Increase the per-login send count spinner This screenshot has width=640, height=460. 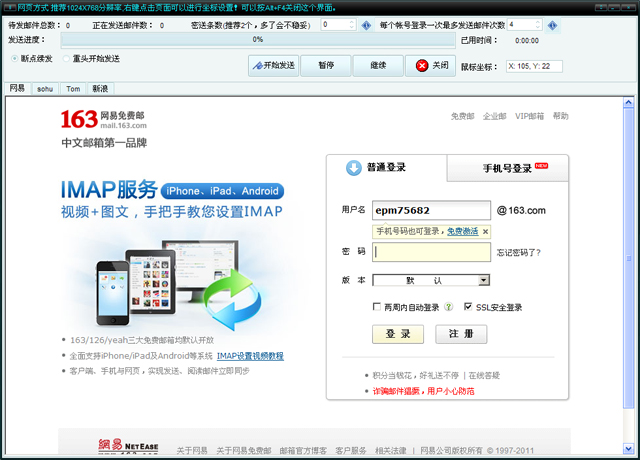pos(538,22)
